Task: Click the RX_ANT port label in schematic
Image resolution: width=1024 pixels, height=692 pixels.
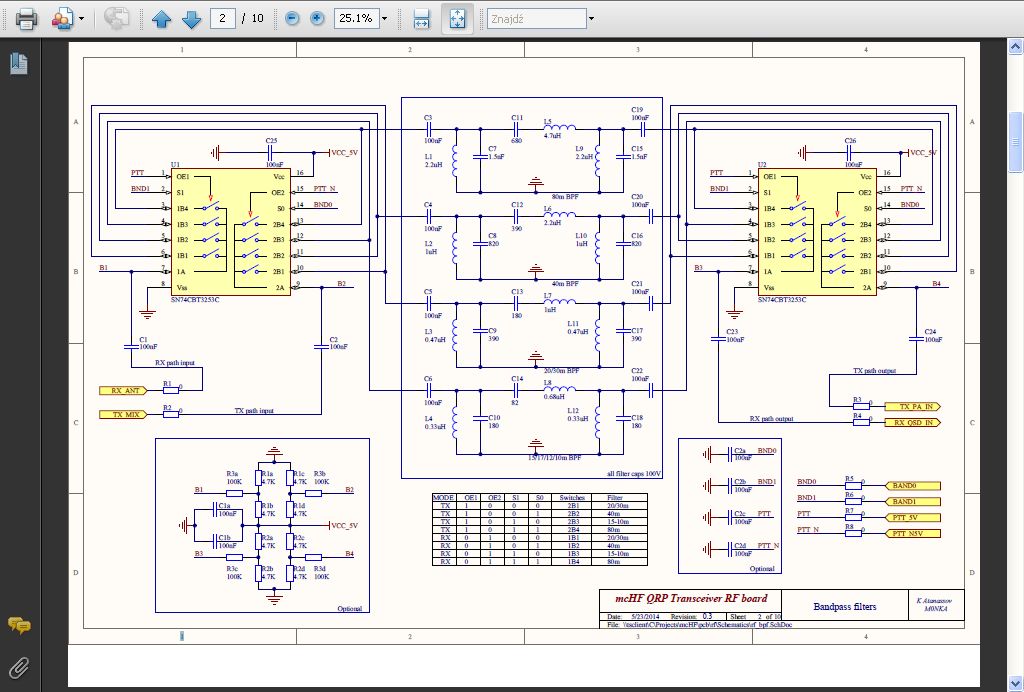Action: point(124,390)
